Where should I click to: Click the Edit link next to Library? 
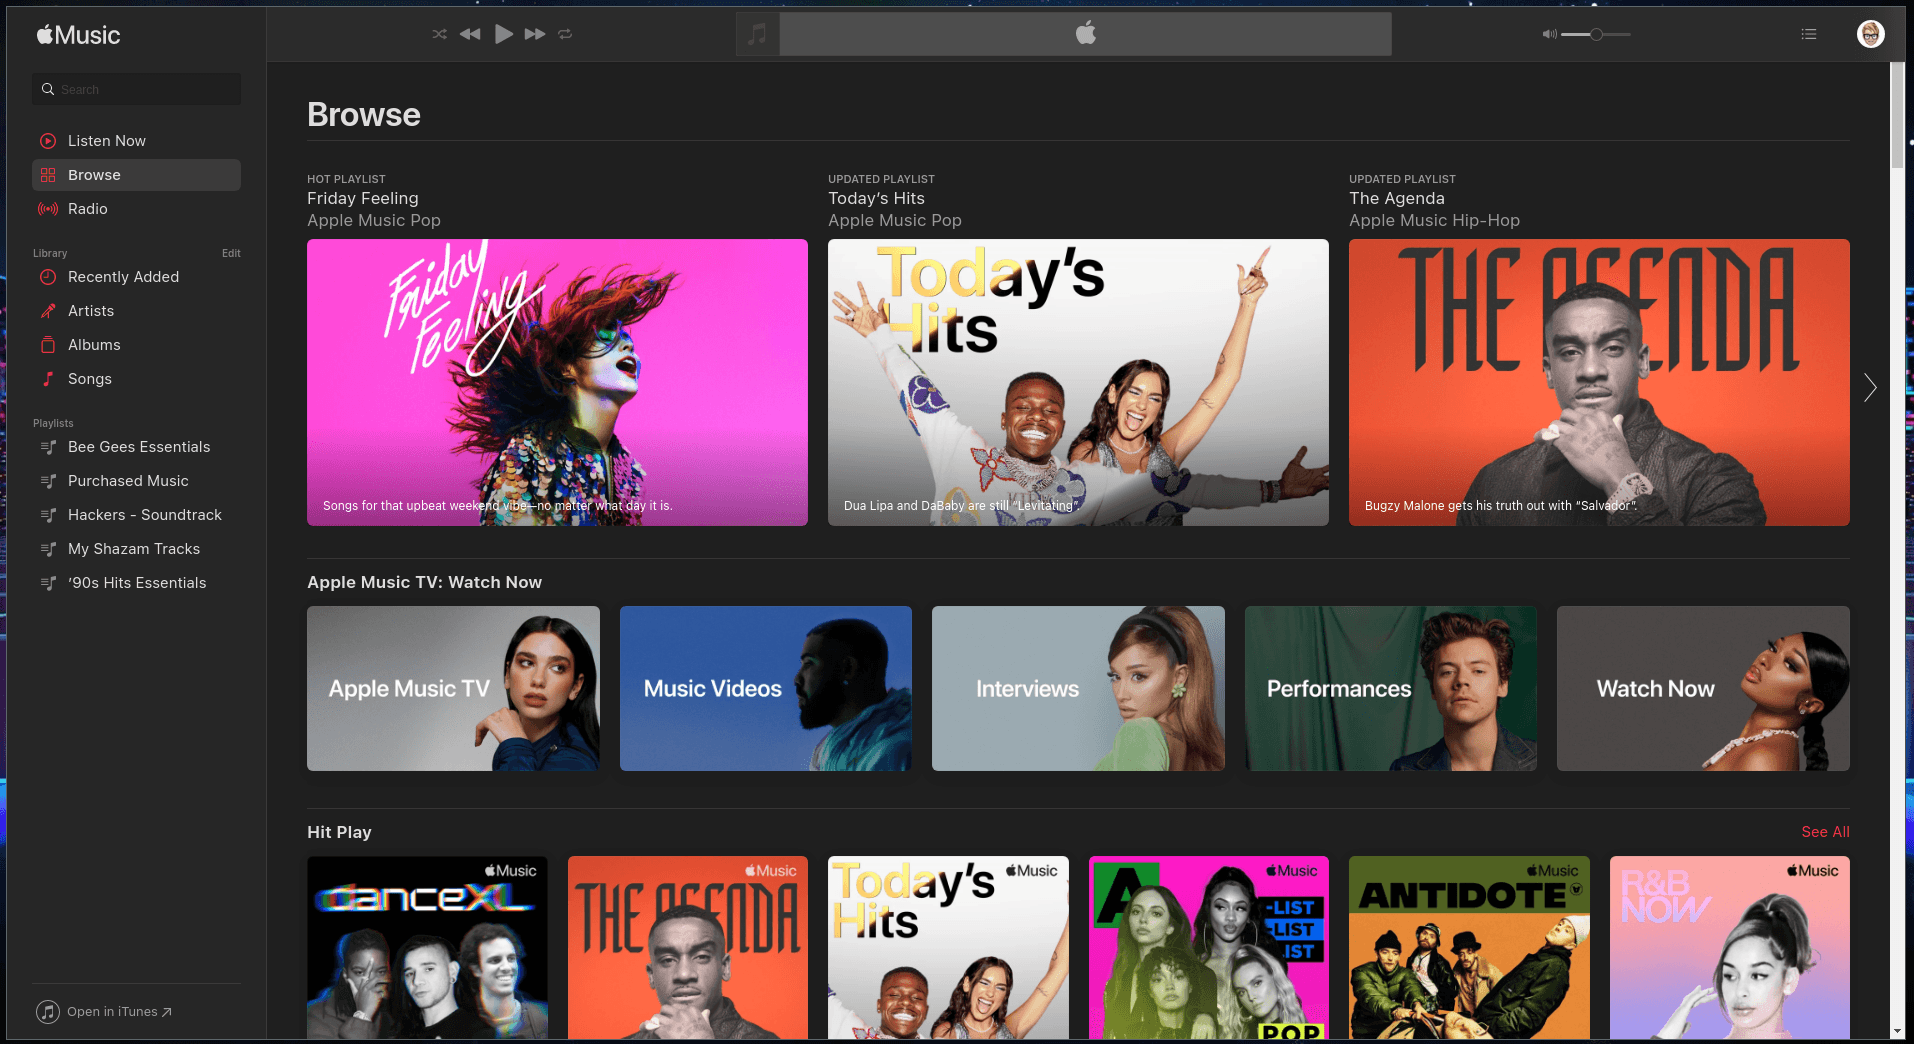tap(230, 253)
